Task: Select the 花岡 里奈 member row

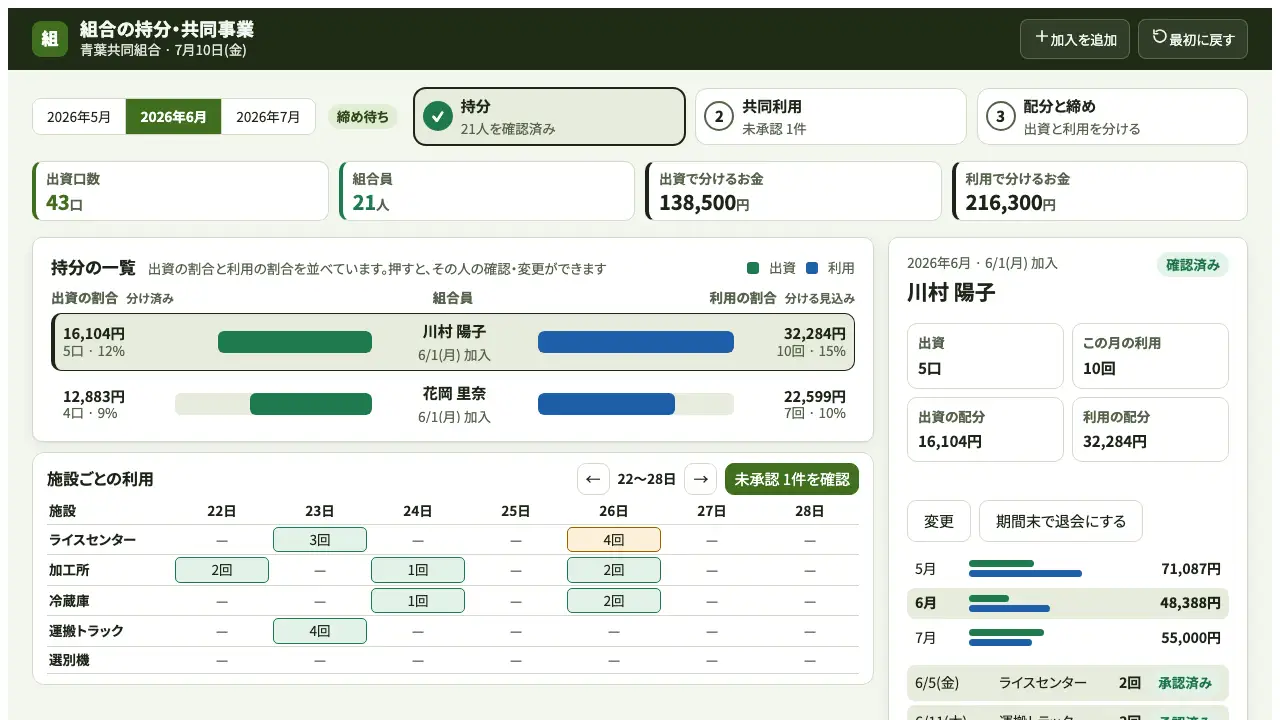Action: click(453, 404)
